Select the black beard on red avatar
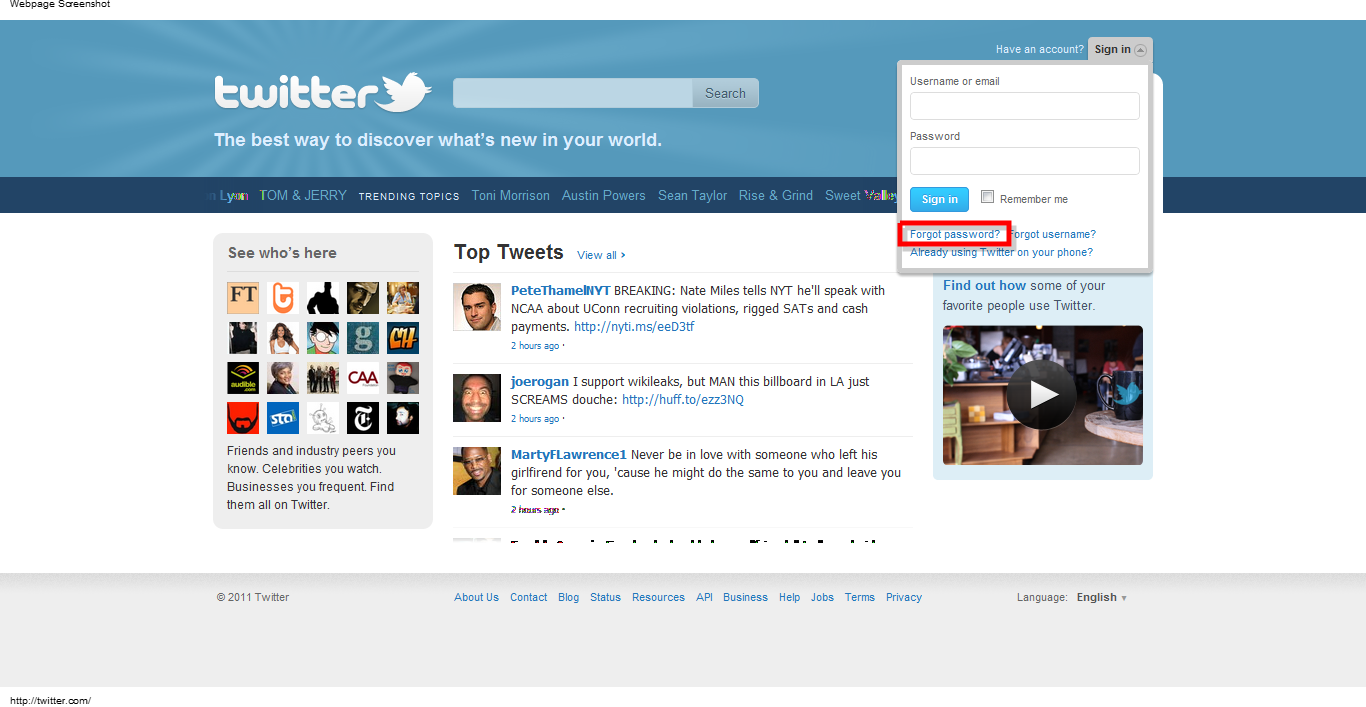The width and height of the screenshot is (1366, 707). [x=243, y=418]
